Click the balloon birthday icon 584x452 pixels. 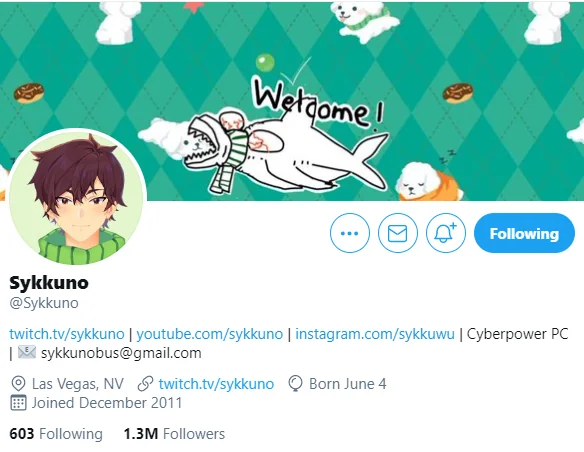[x=295, y=384]
